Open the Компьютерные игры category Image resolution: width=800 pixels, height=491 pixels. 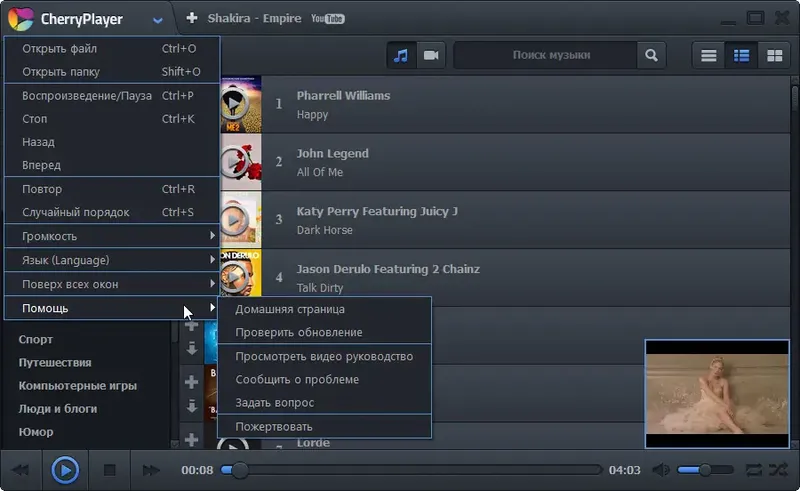[x=78, y=385]
